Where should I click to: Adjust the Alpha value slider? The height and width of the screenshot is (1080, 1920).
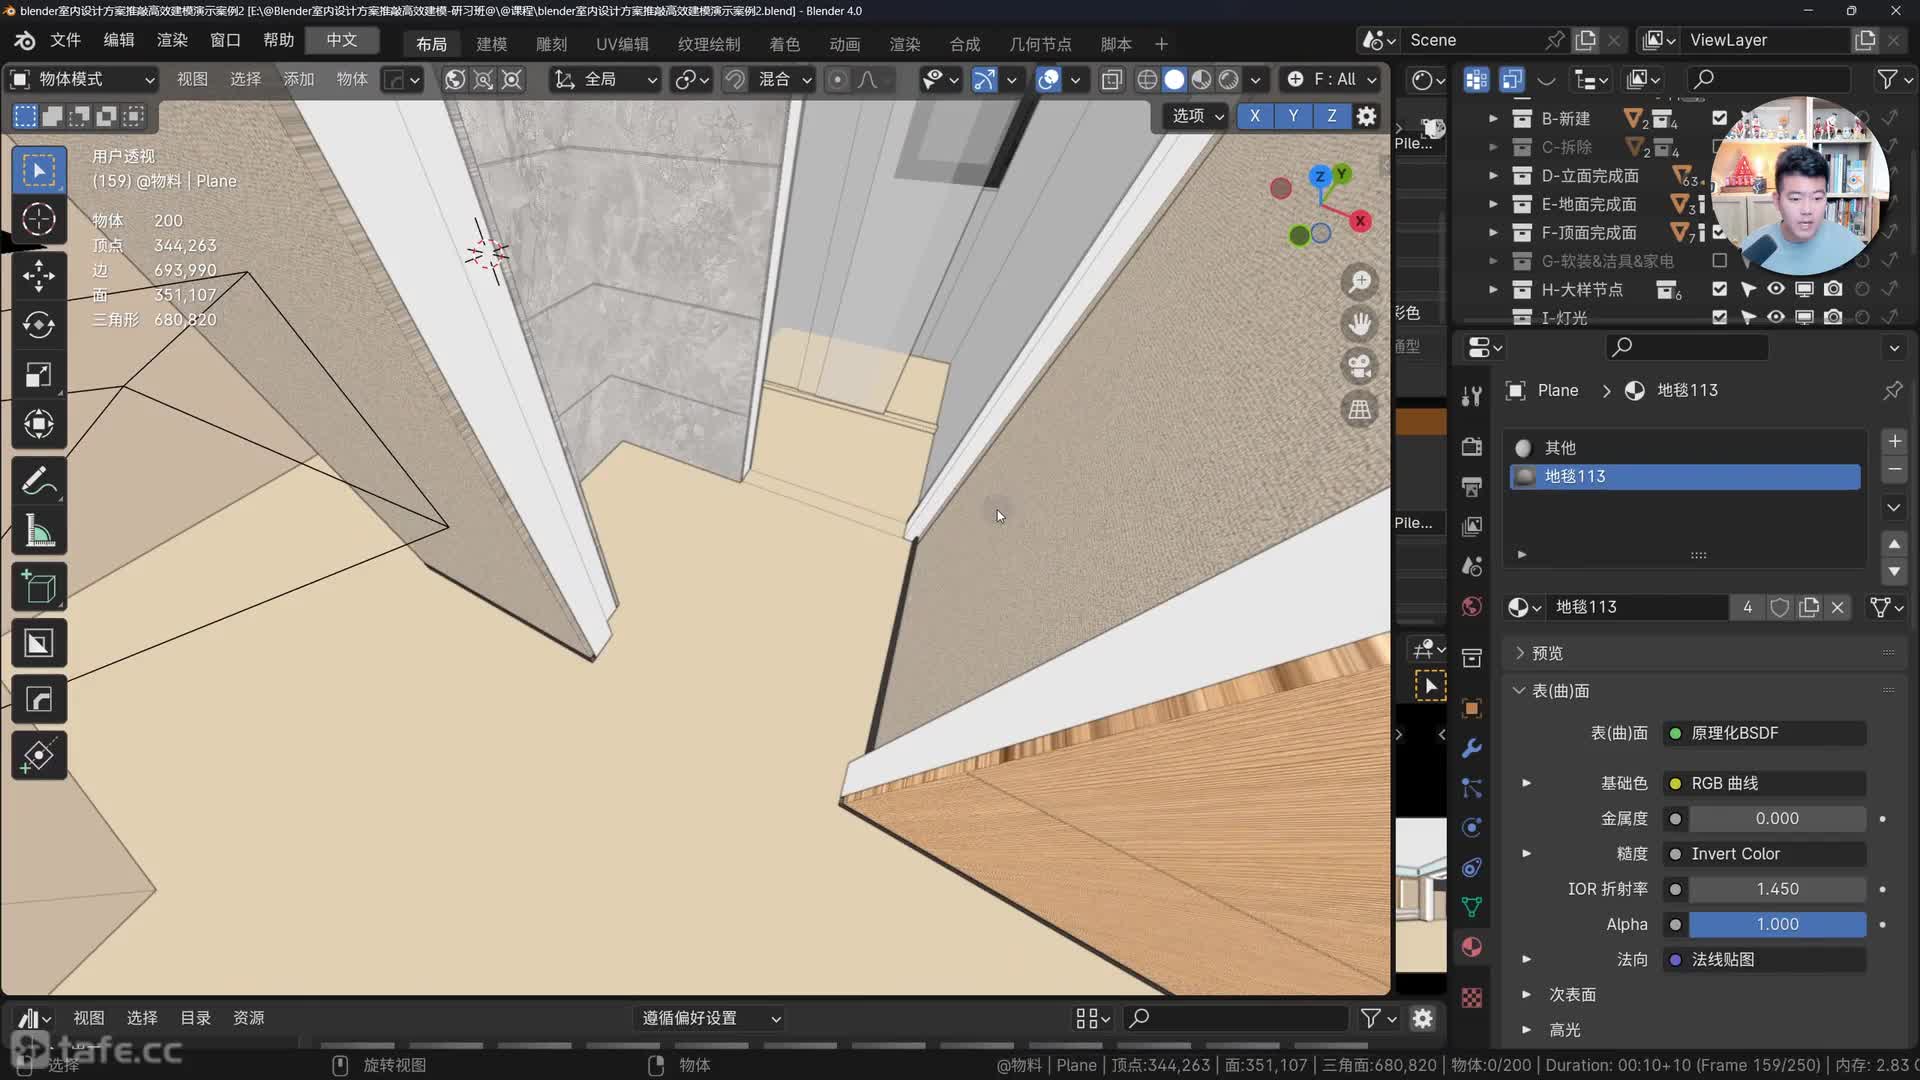tap(1776, 924)
